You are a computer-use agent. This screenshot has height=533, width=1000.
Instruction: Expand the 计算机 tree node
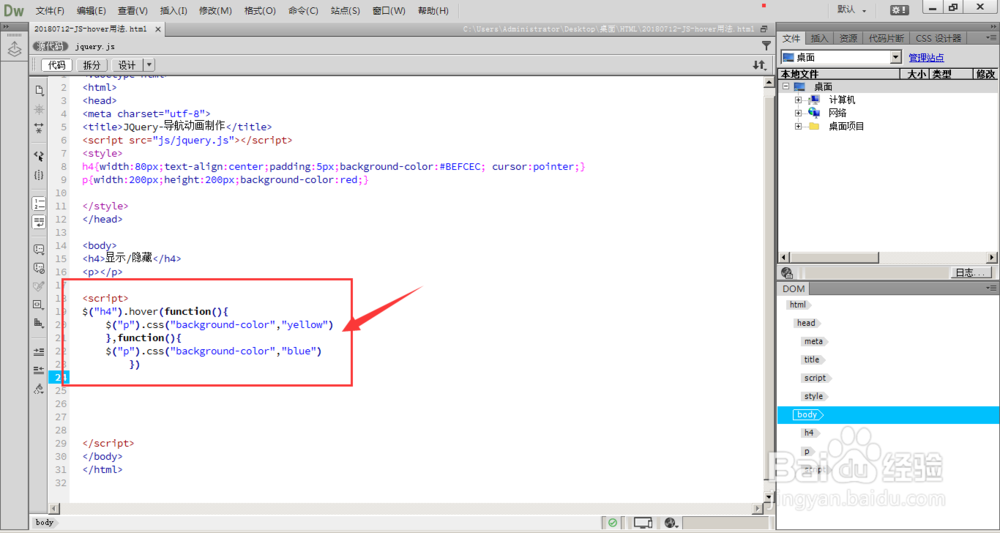pos(798,100)
